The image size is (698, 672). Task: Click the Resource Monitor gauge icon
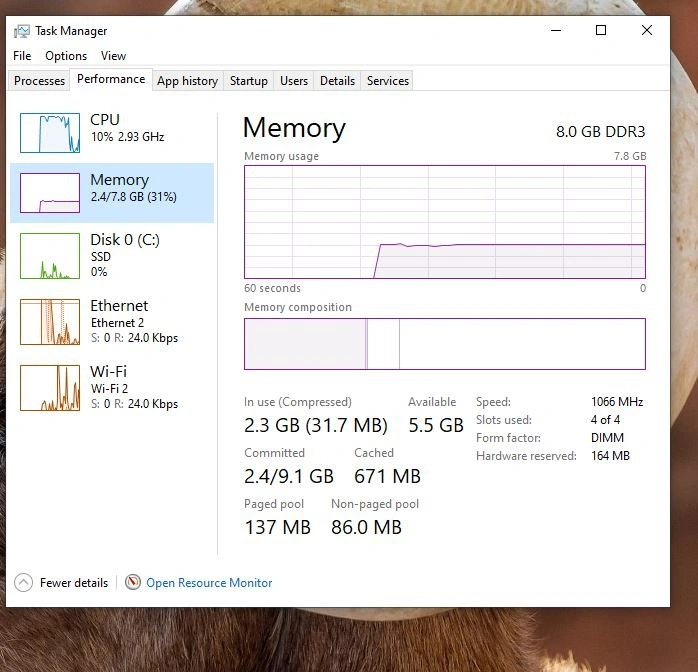133,583
